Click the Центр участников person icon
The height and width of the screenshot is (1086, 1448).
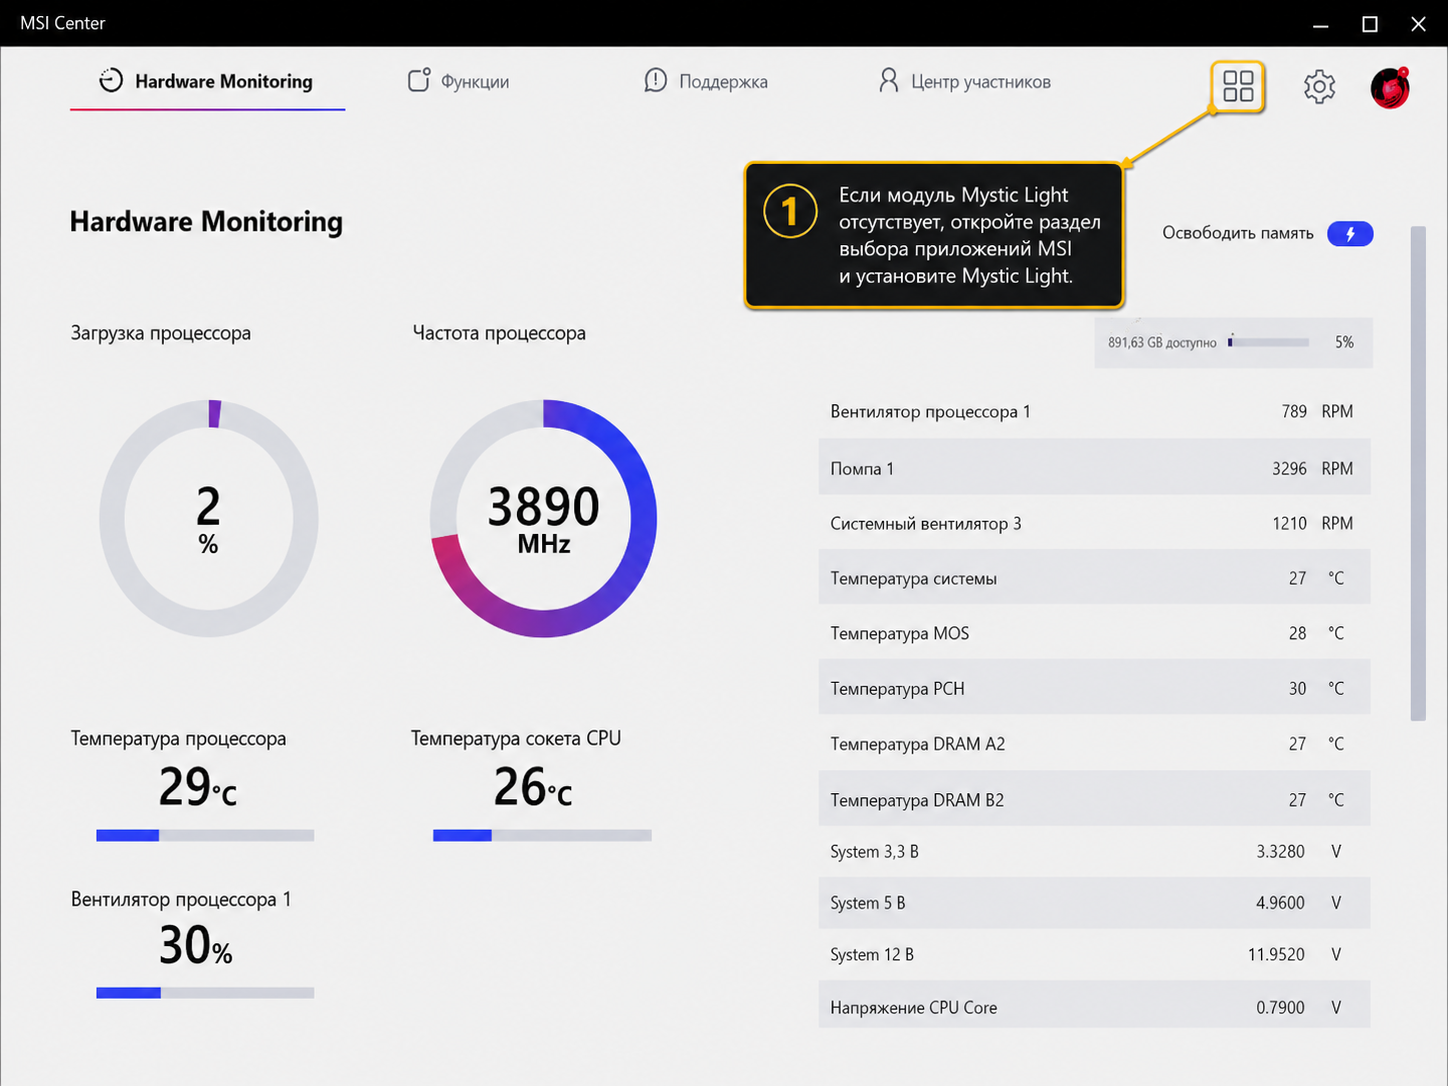[x=888, y=81]
